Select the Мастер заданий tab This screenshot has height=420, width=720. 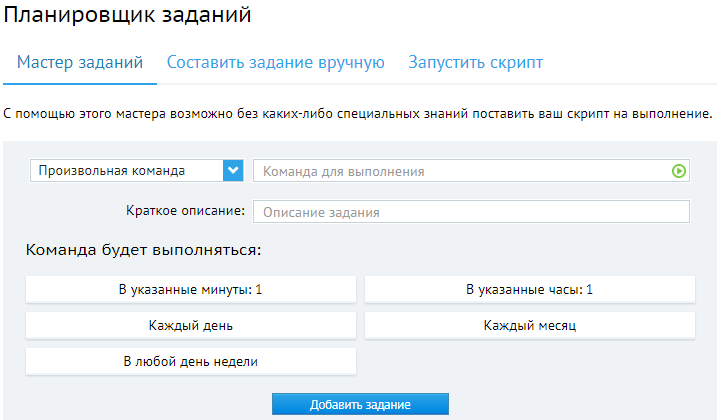pos(80,62)
